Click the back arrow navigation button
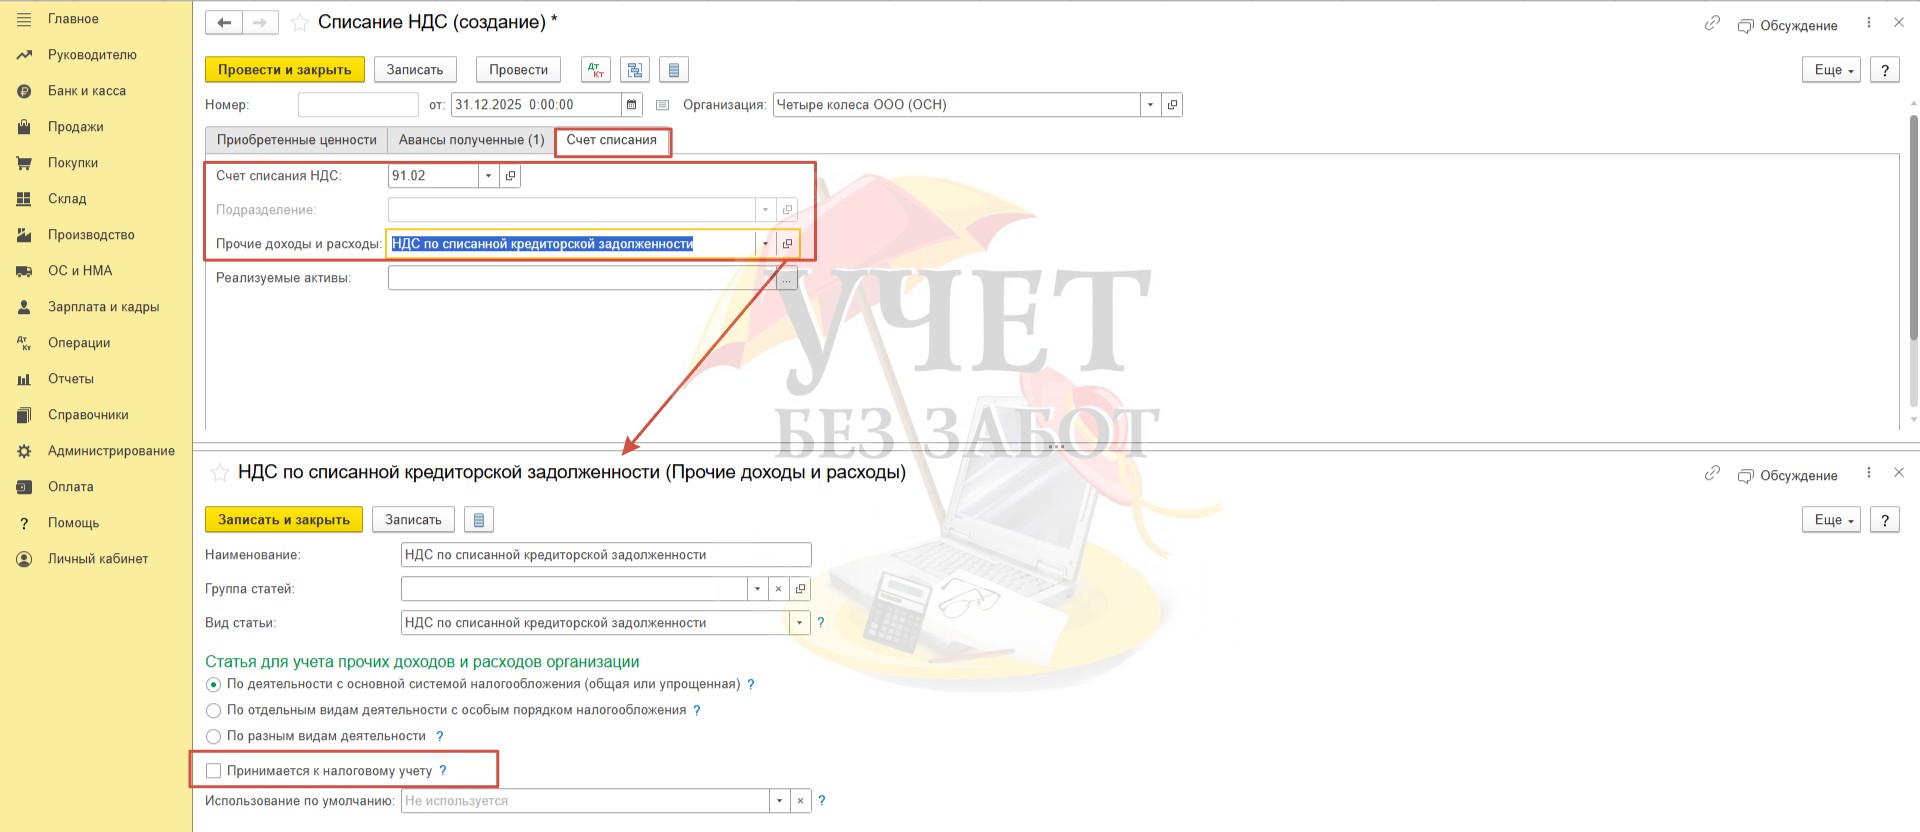This screenshot has height=832, width=1920. pos(224,22)
